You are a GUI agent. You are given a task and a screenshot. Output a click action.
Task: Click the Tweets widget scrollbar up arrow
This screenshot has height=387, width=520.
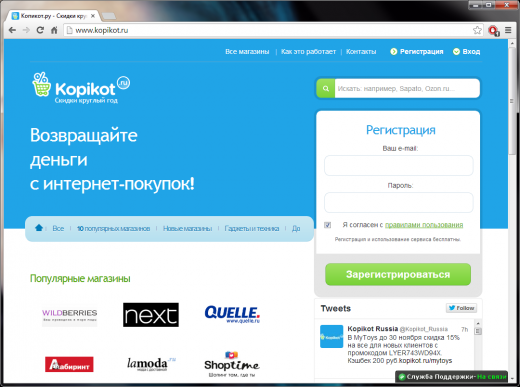[x=478, y=323]
